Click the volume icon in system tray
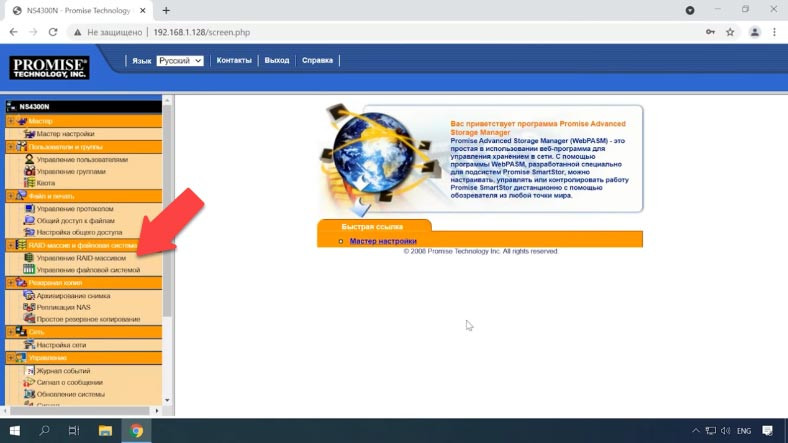Screen dimensions: 788x443 [x=725, y=430]
